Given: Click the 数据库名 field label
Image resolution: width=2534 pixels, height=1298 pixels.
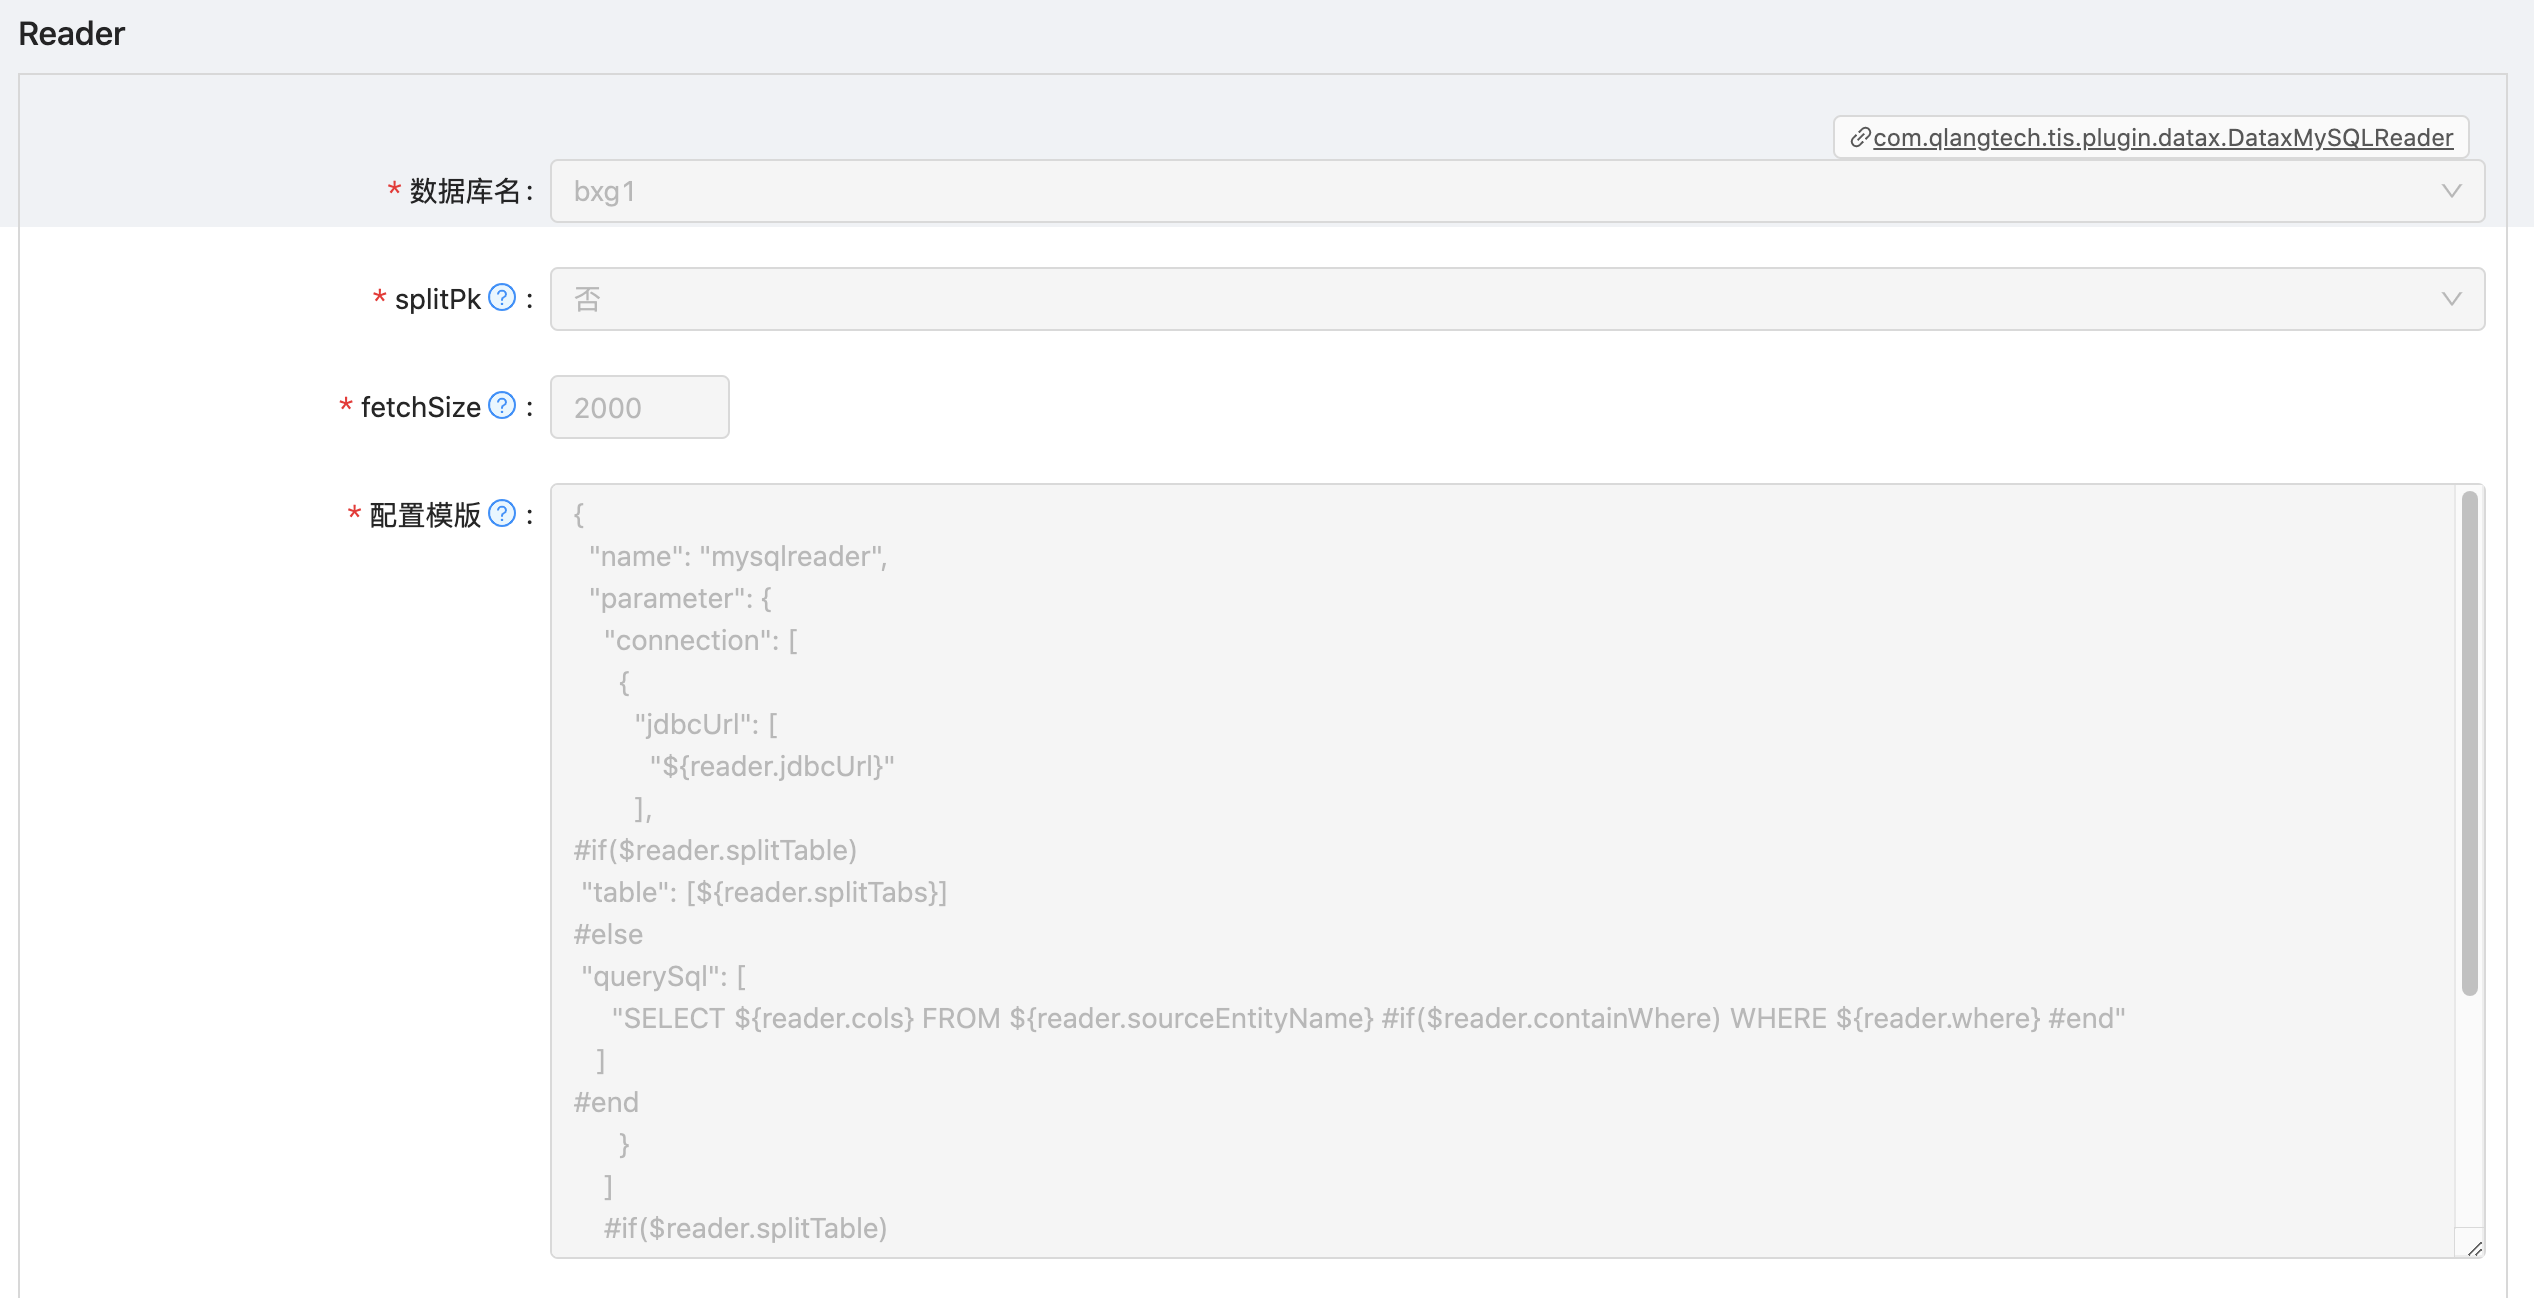Looking at the screenshot, I should click(465, 190).
